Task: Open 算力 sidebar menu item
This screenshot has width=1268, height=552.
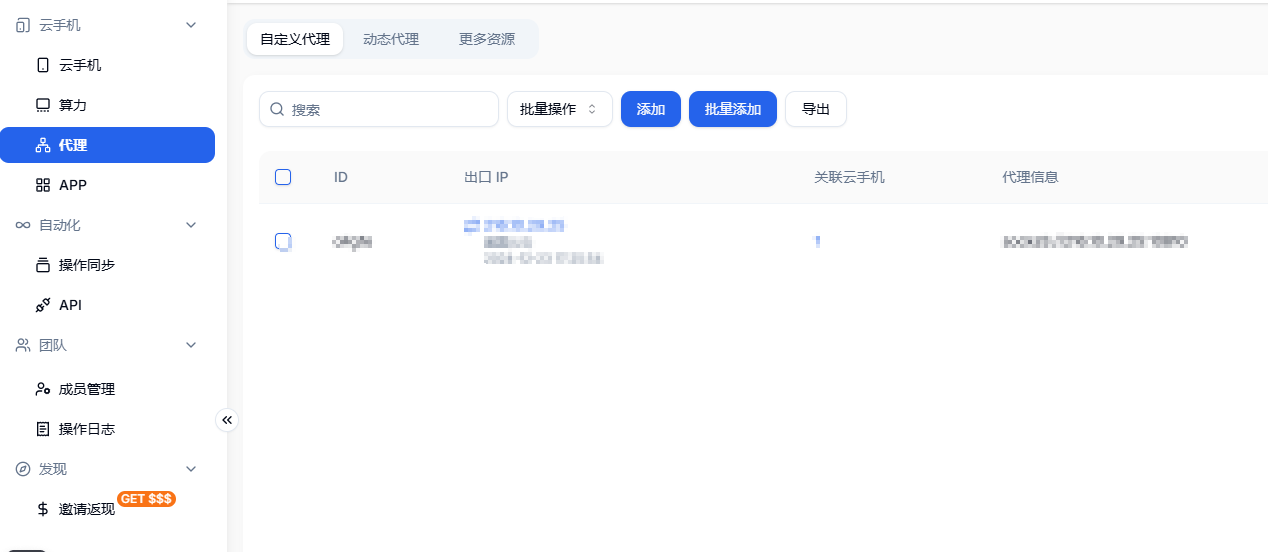Action: click(107, 105)
